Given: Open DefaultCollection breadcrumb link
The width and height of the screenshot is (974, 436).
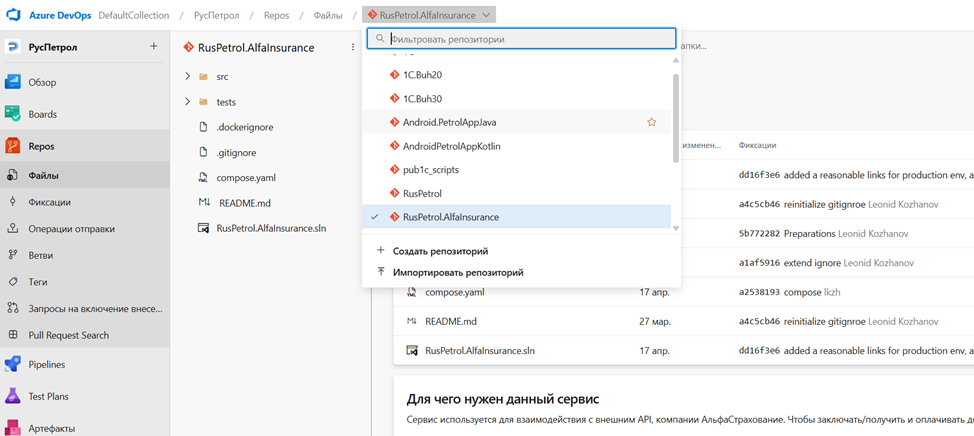Looking at the screenshot, I should (x=134, y=16).
